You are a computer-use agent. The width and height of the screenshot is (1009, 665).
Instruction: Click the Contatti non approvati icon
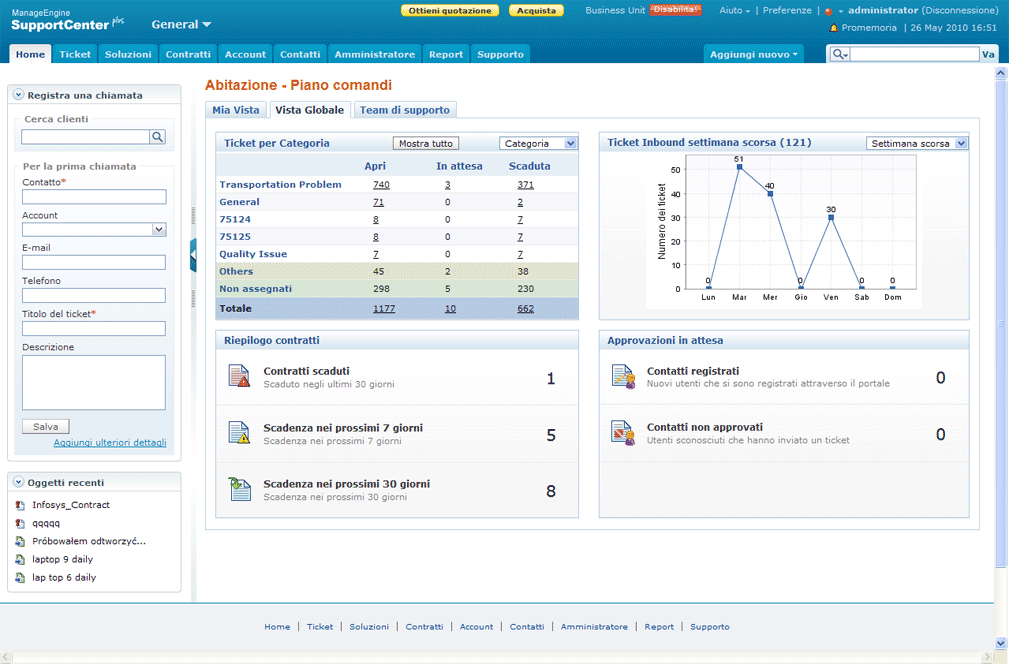click(623, 433)
